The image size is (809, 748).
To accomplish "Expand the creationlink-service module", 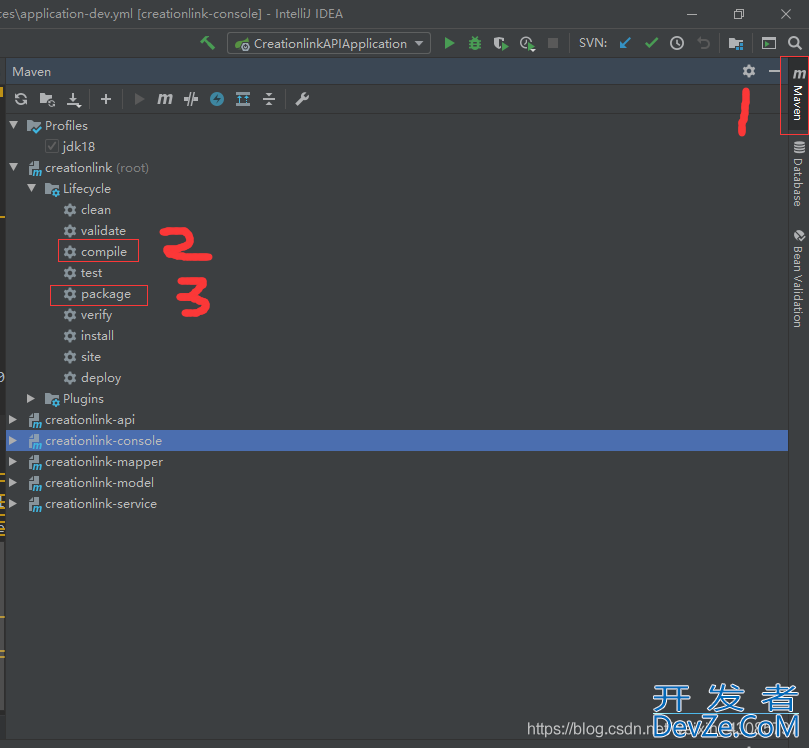I will (13, 504).
